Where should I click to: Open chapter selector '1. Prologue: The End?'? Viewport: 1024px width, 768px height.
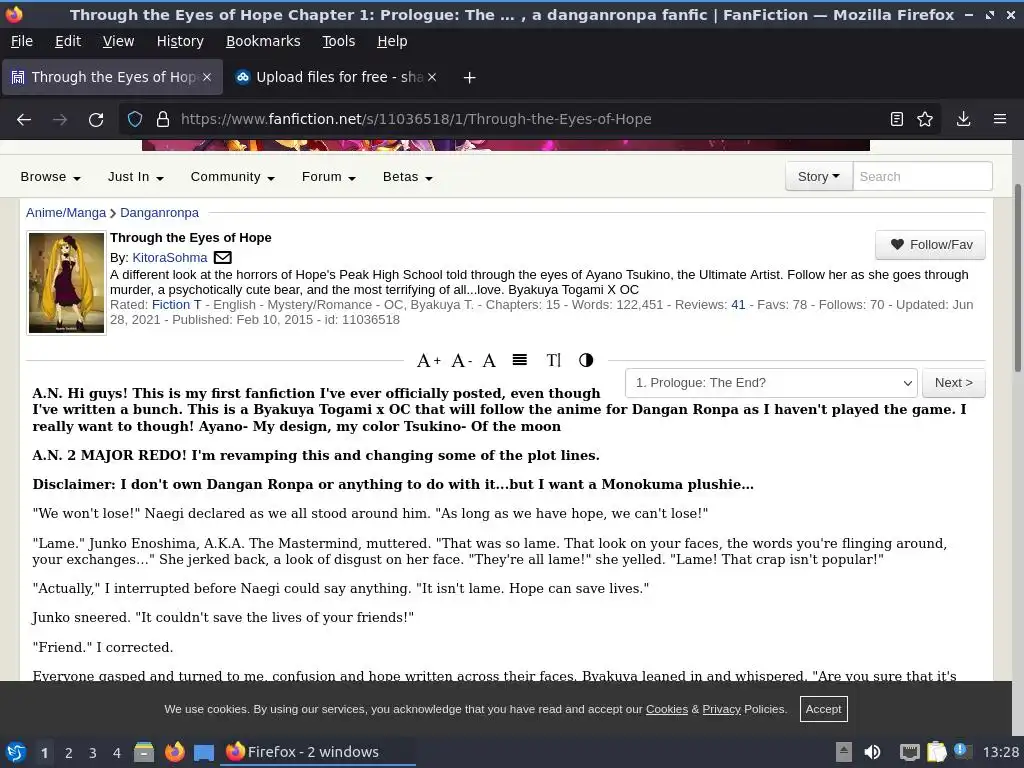(771, 383)
